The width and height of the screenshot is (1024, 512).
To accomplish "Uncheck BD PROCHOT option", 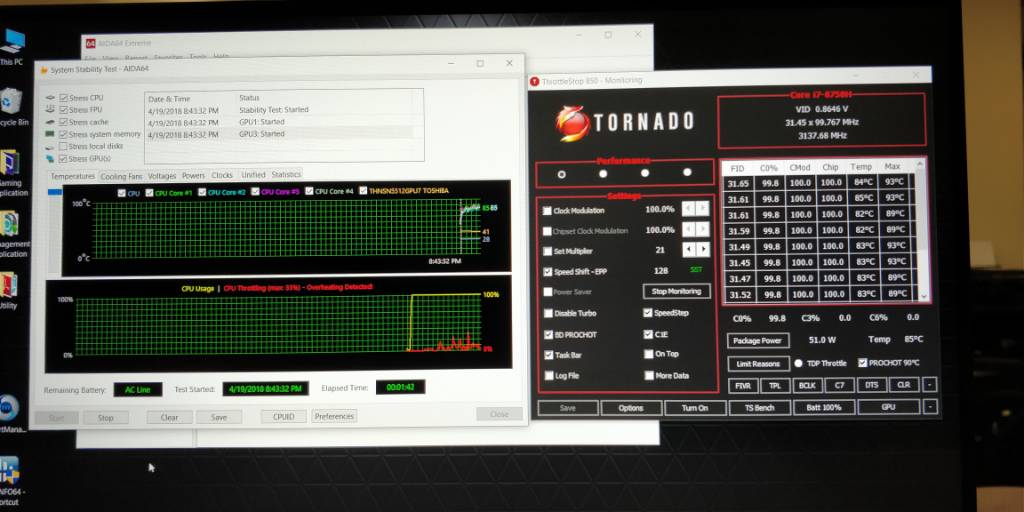I will pyautogui.click(x=547, y=334).
